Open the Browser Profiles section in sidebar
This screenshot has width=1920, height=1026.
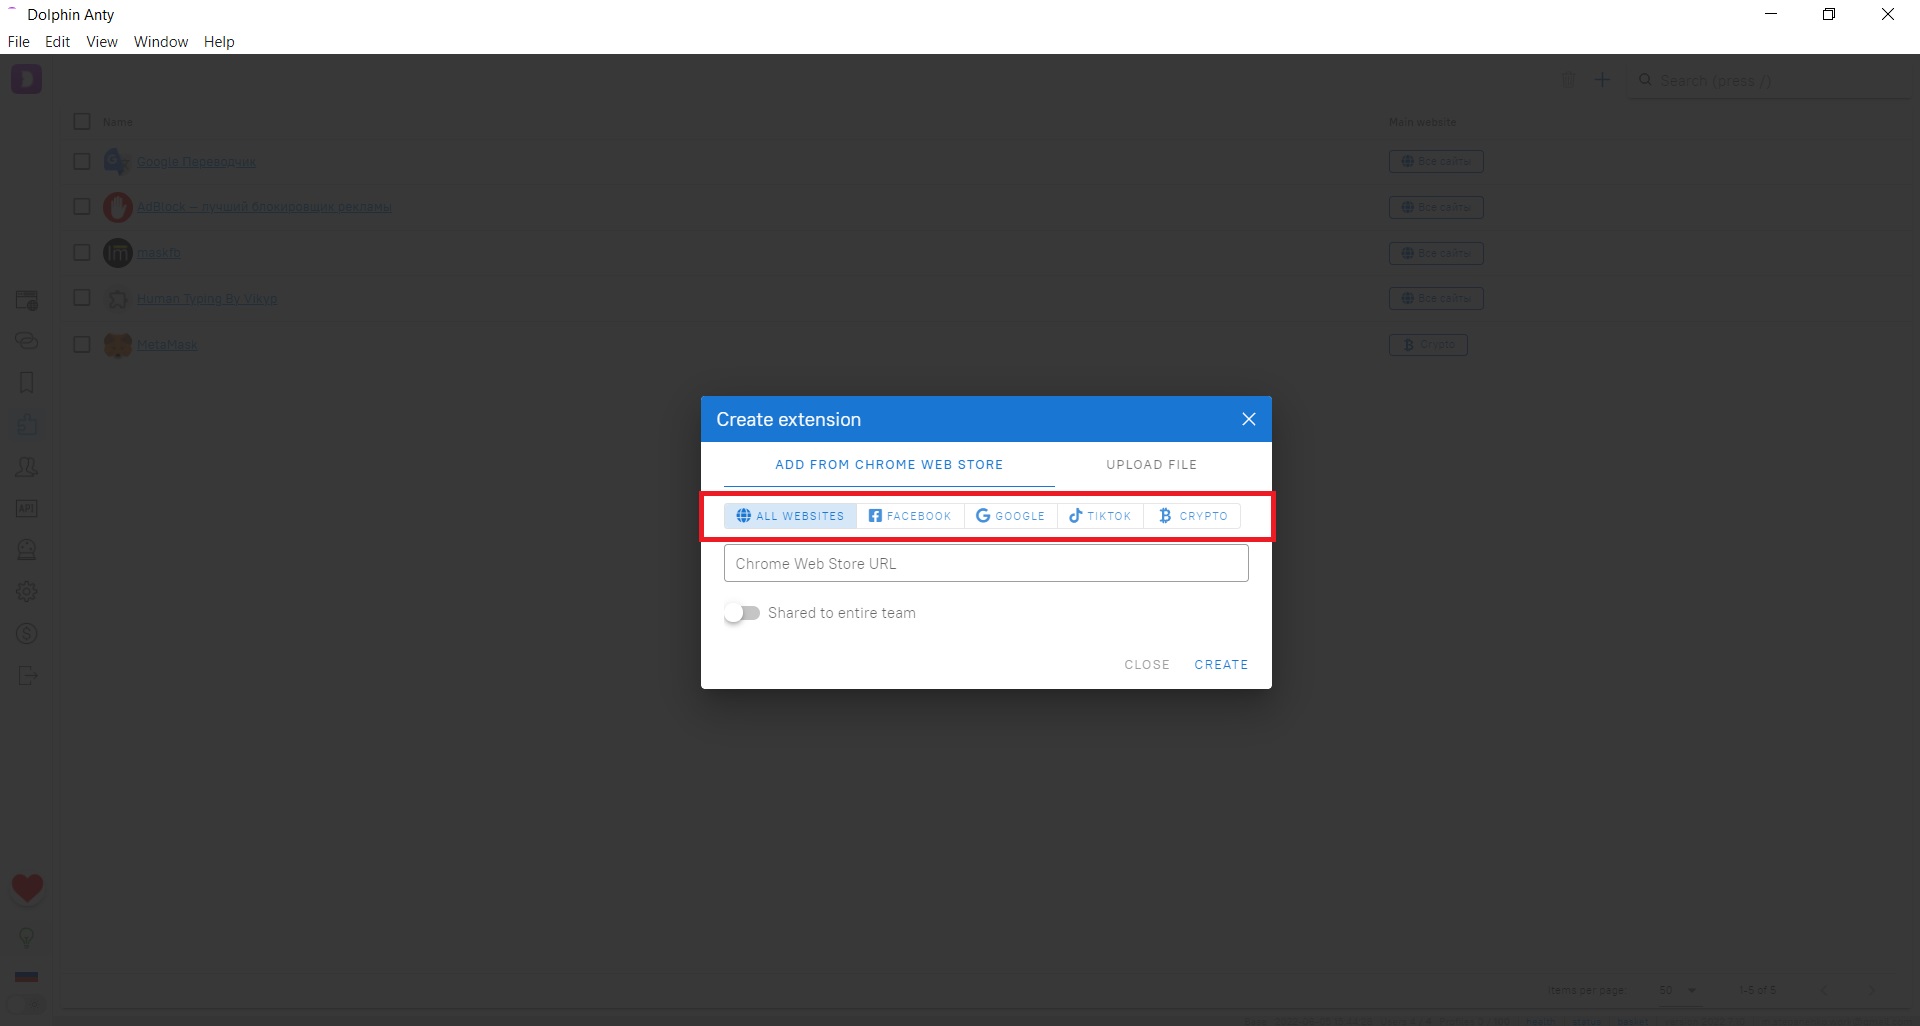(27, 300)
